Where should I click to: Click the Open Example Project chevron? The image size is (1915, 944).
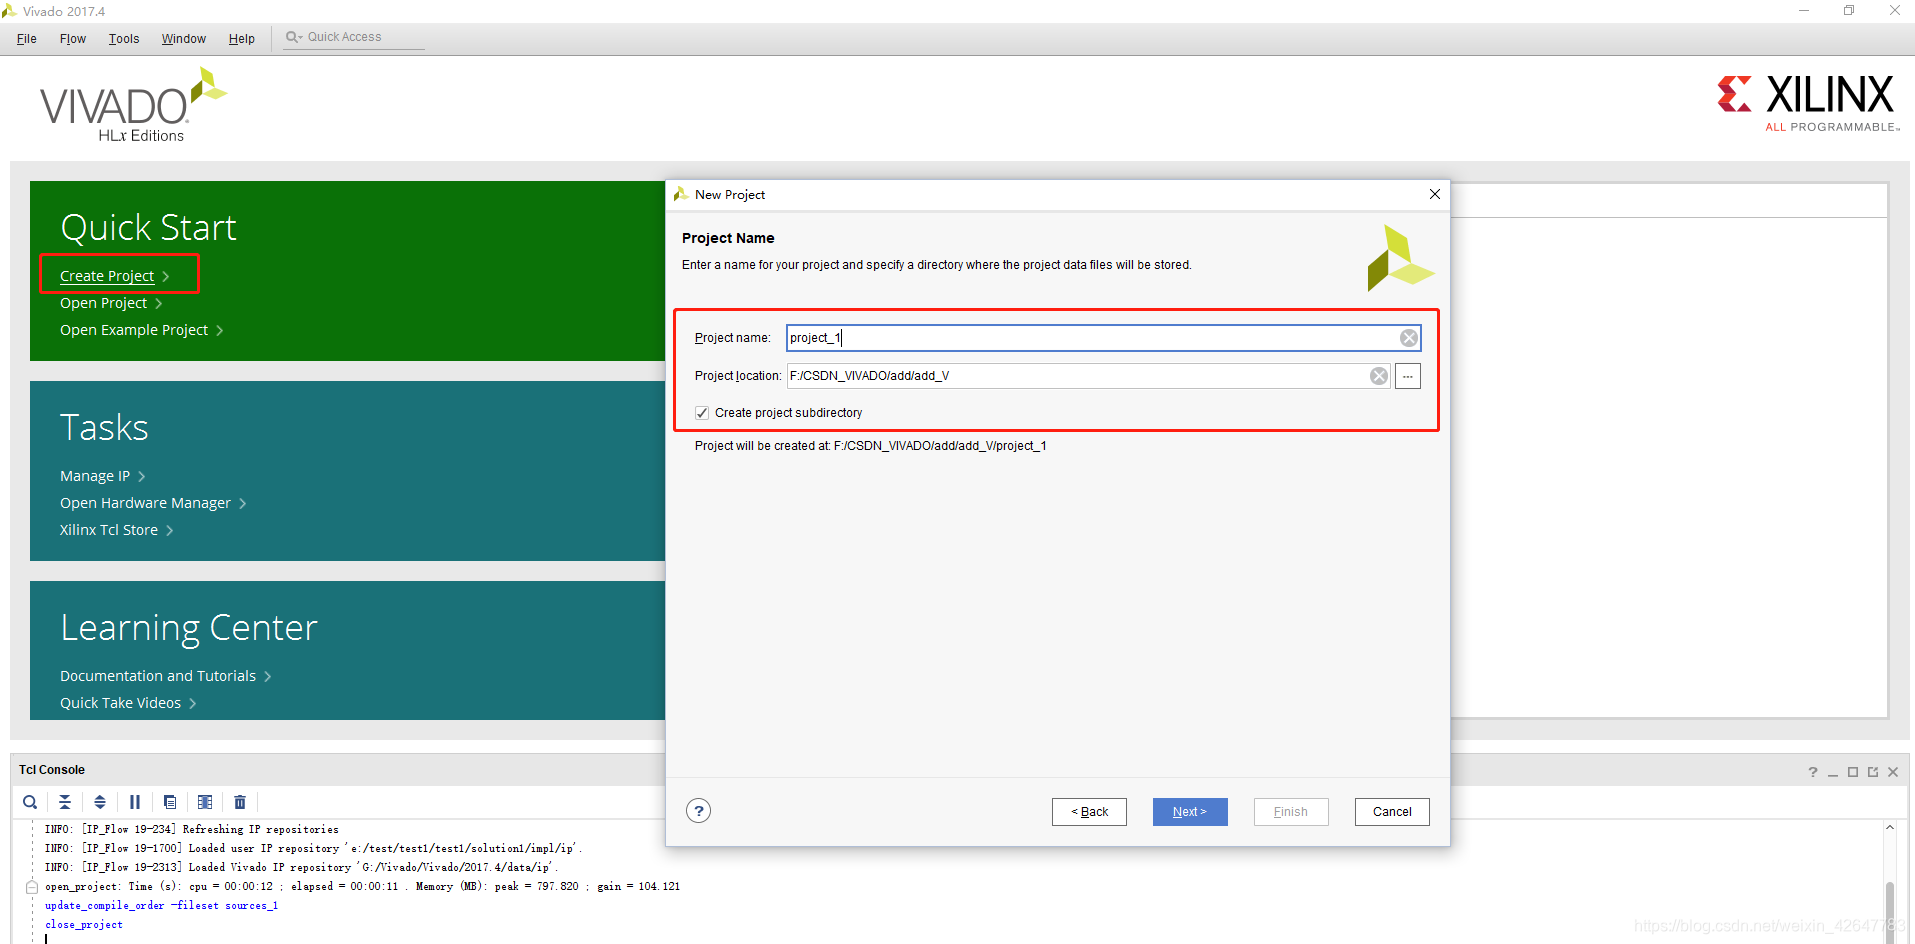(x=220, y=331)
